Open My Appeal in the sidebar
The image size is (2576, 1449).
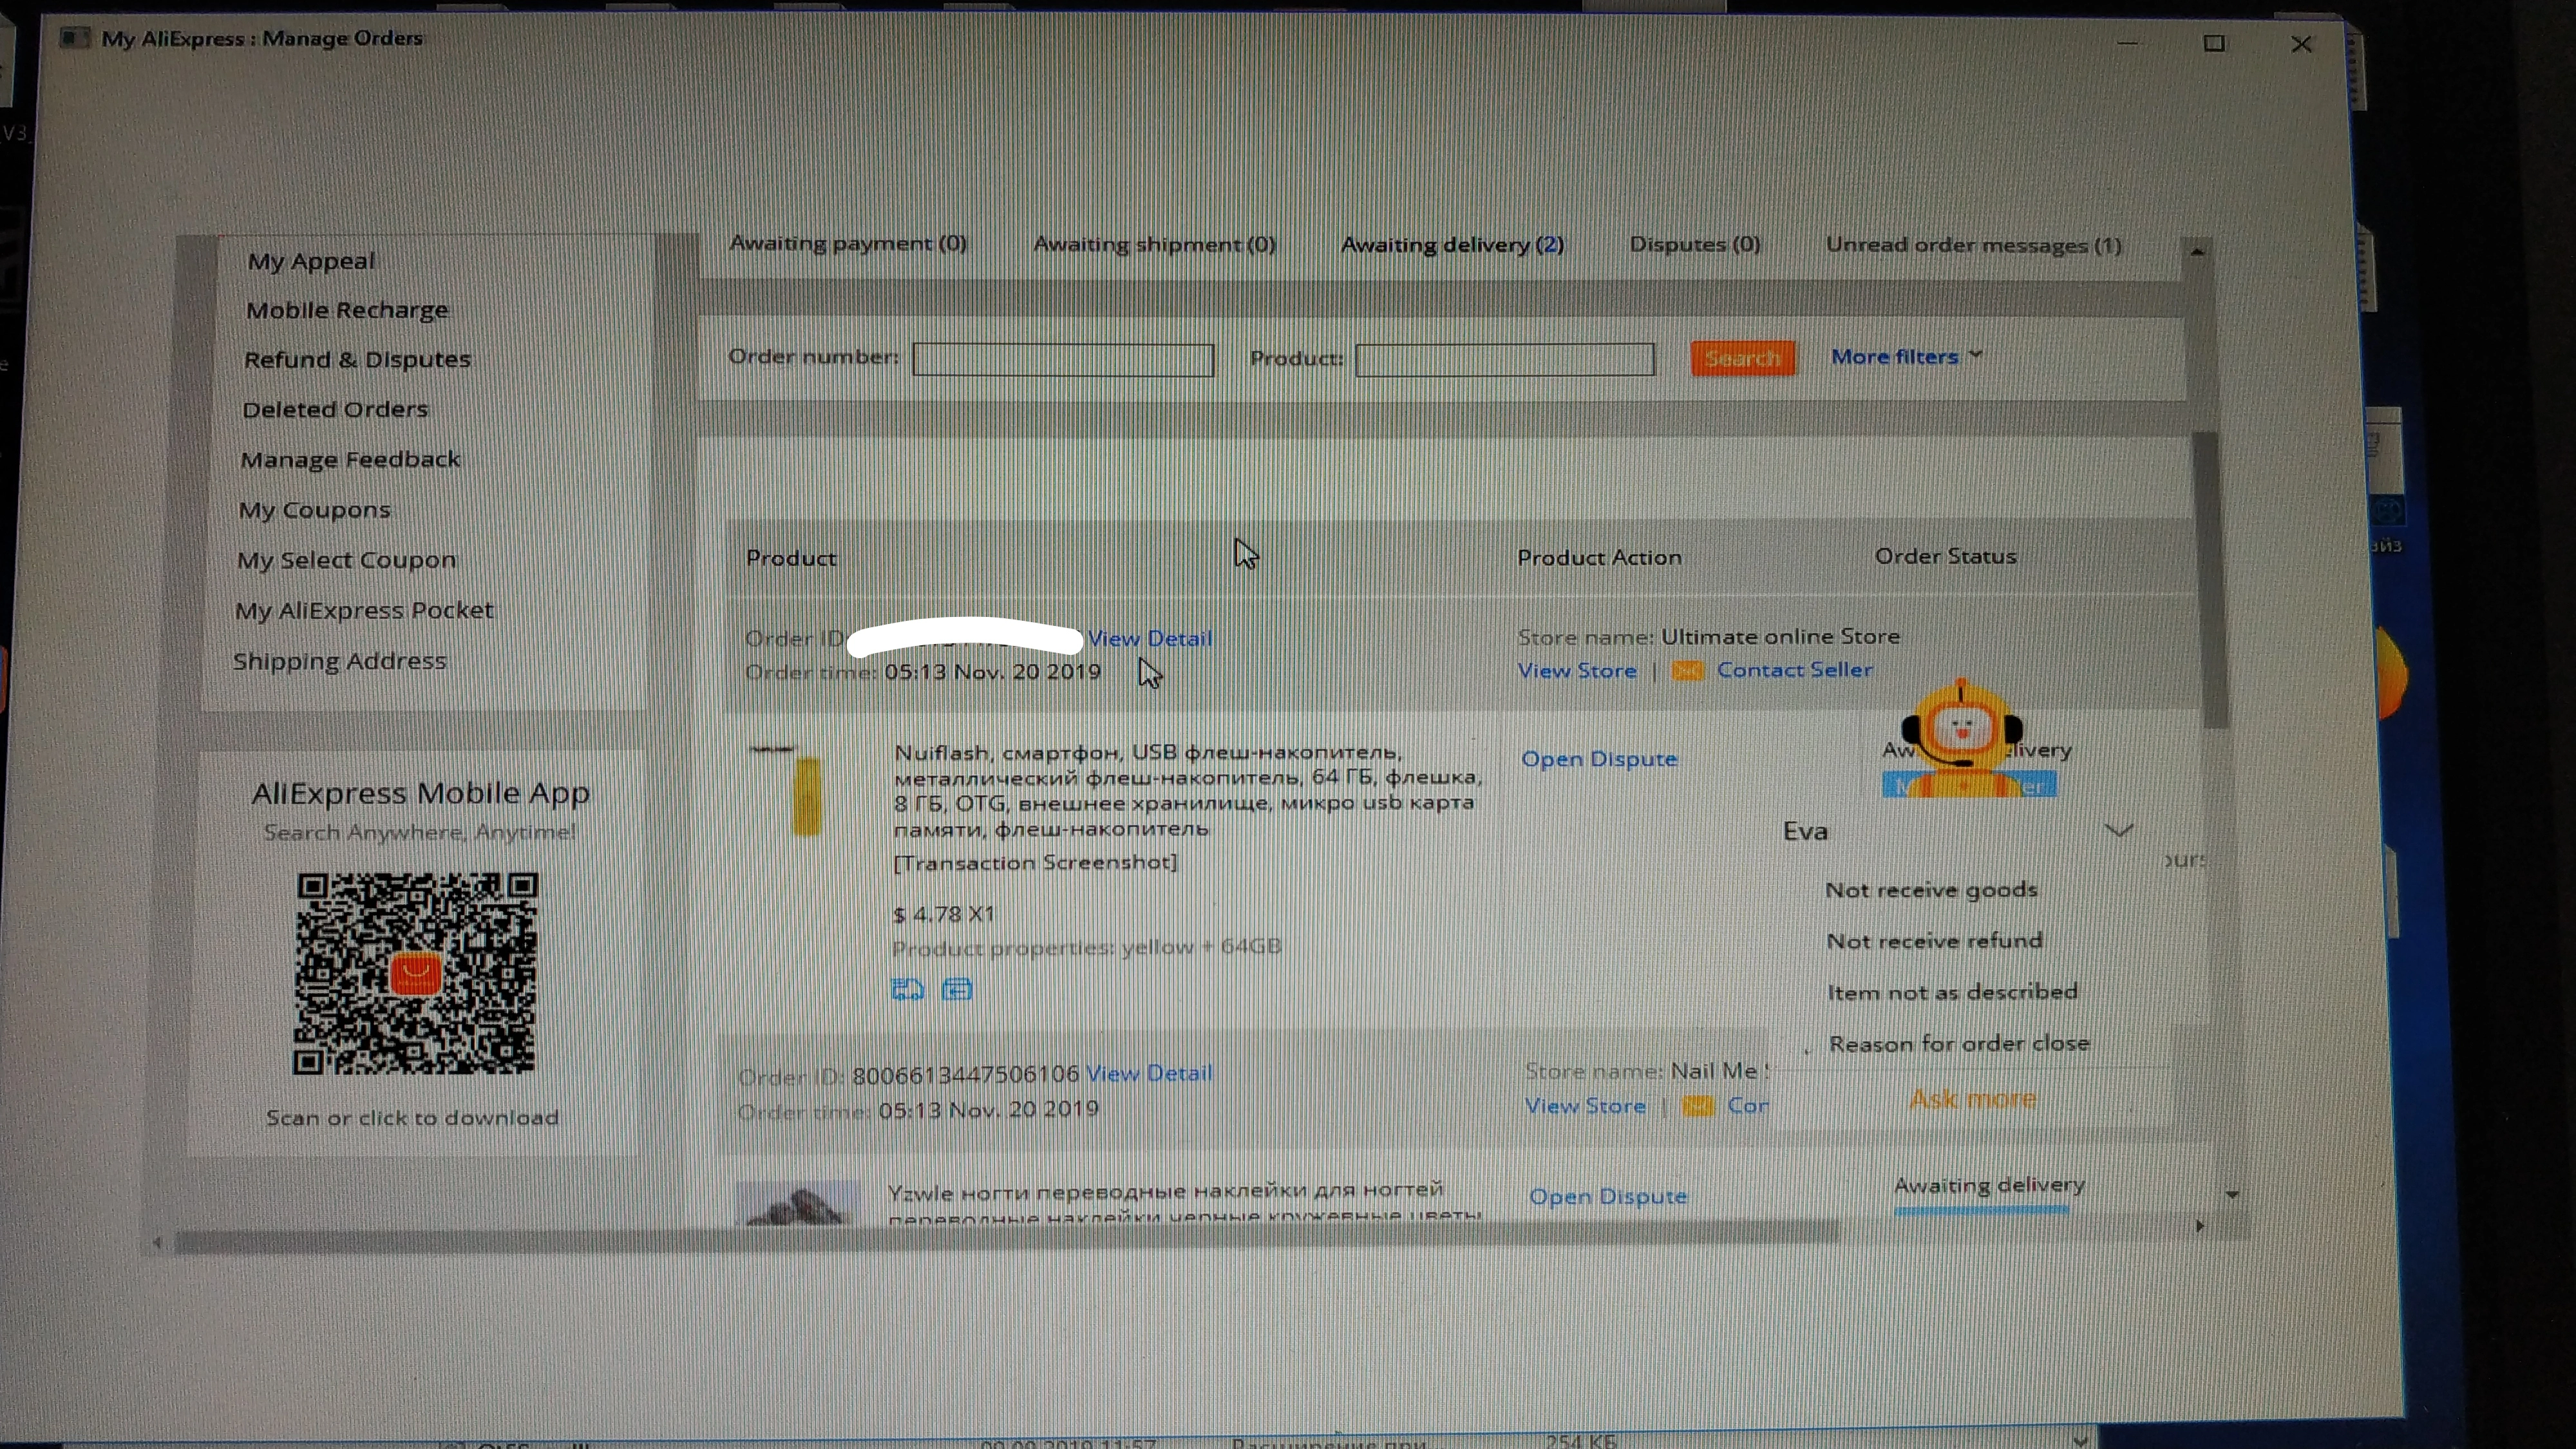click(311, 261)
